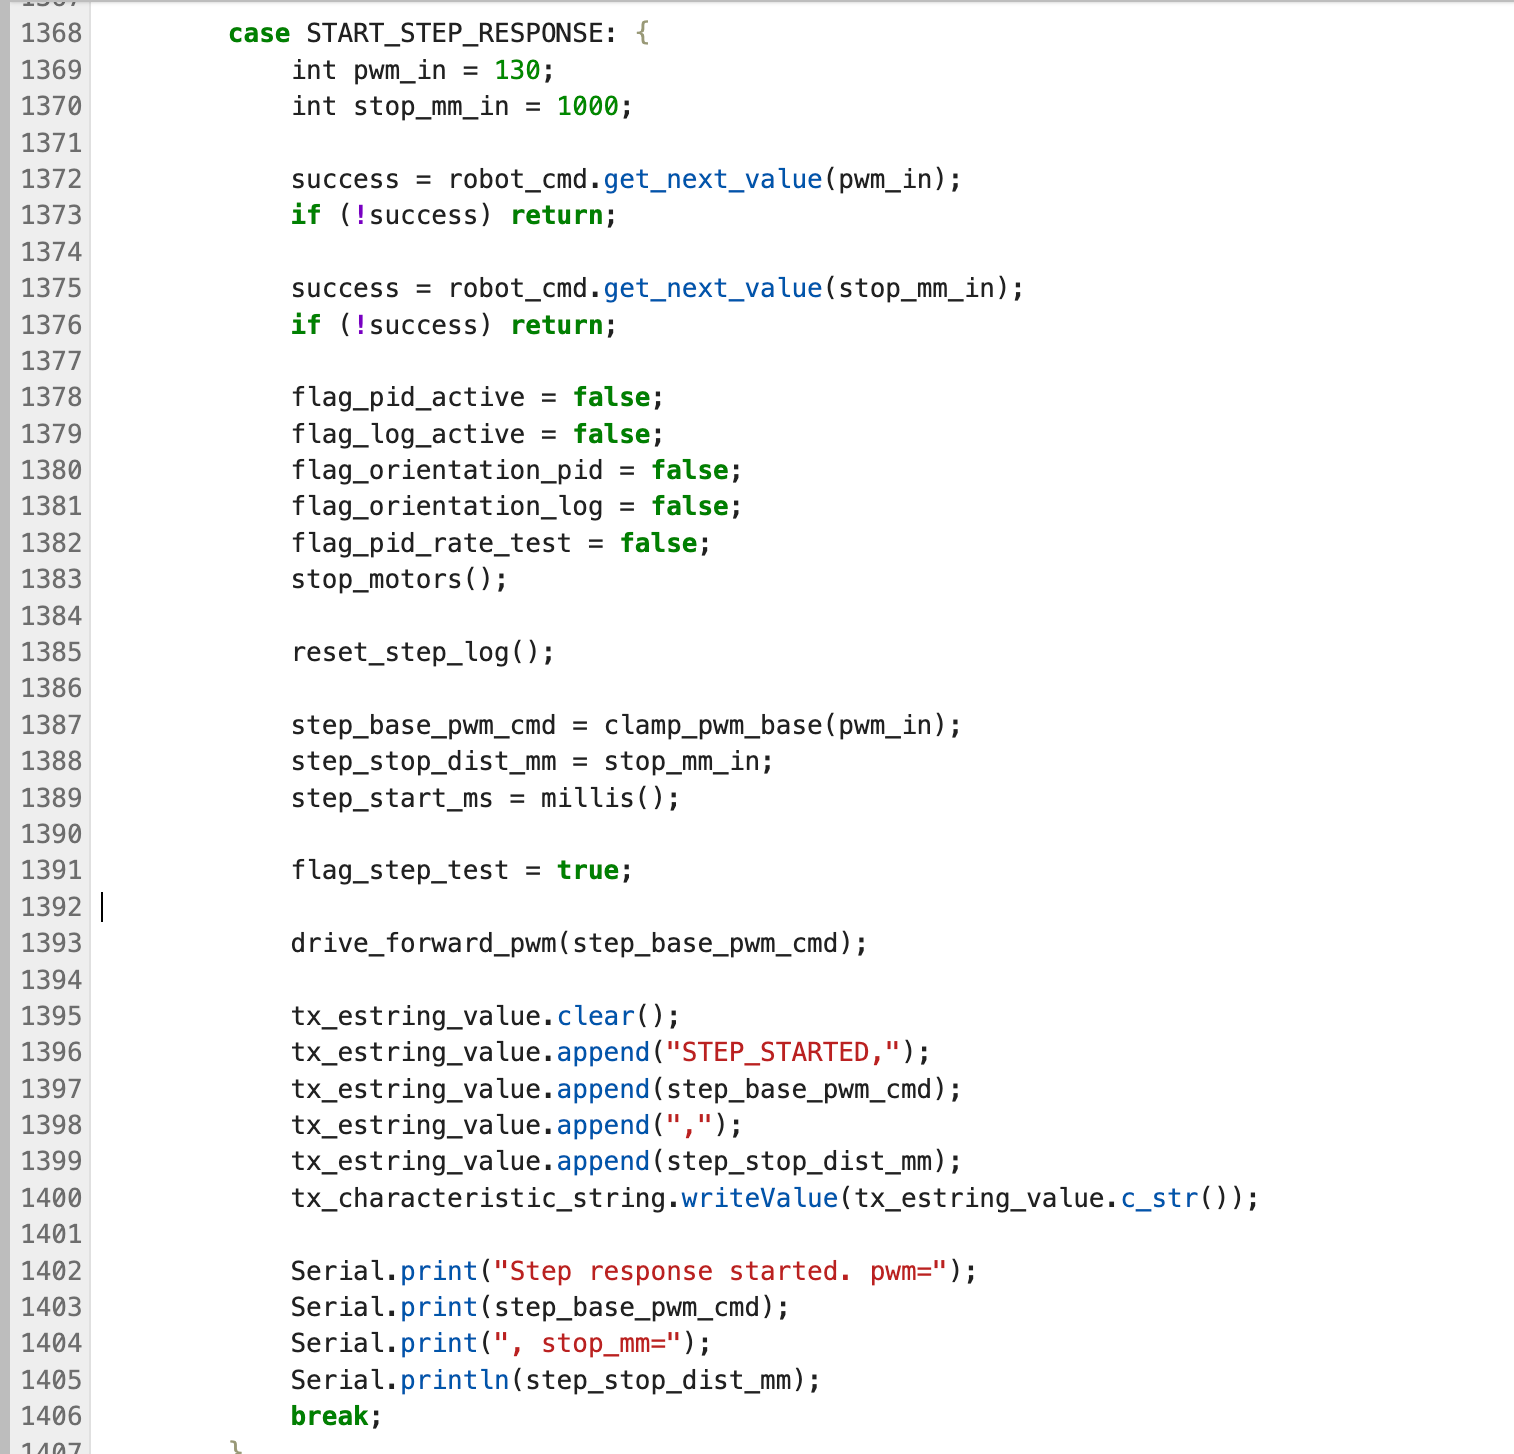The width and height of the screenshot is (1514, 1454).
Task: Click get_next_value on line 1372
Action: point(712,179)
